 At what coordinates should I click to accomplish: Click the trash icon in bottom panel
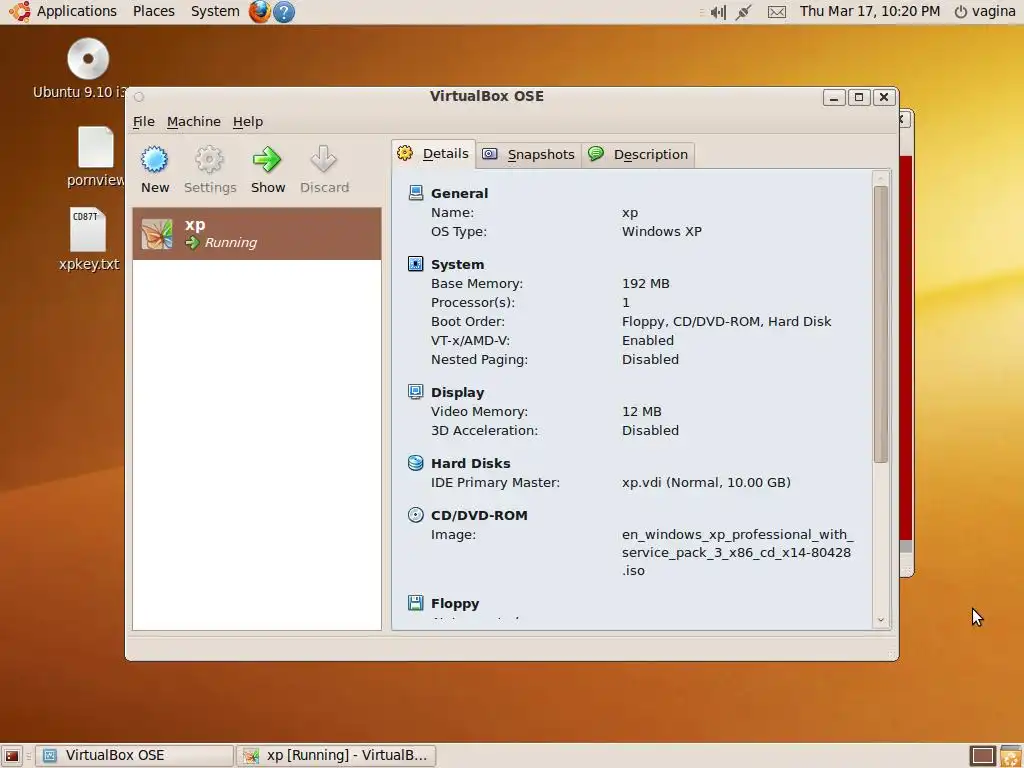(x=1010, y=756)
